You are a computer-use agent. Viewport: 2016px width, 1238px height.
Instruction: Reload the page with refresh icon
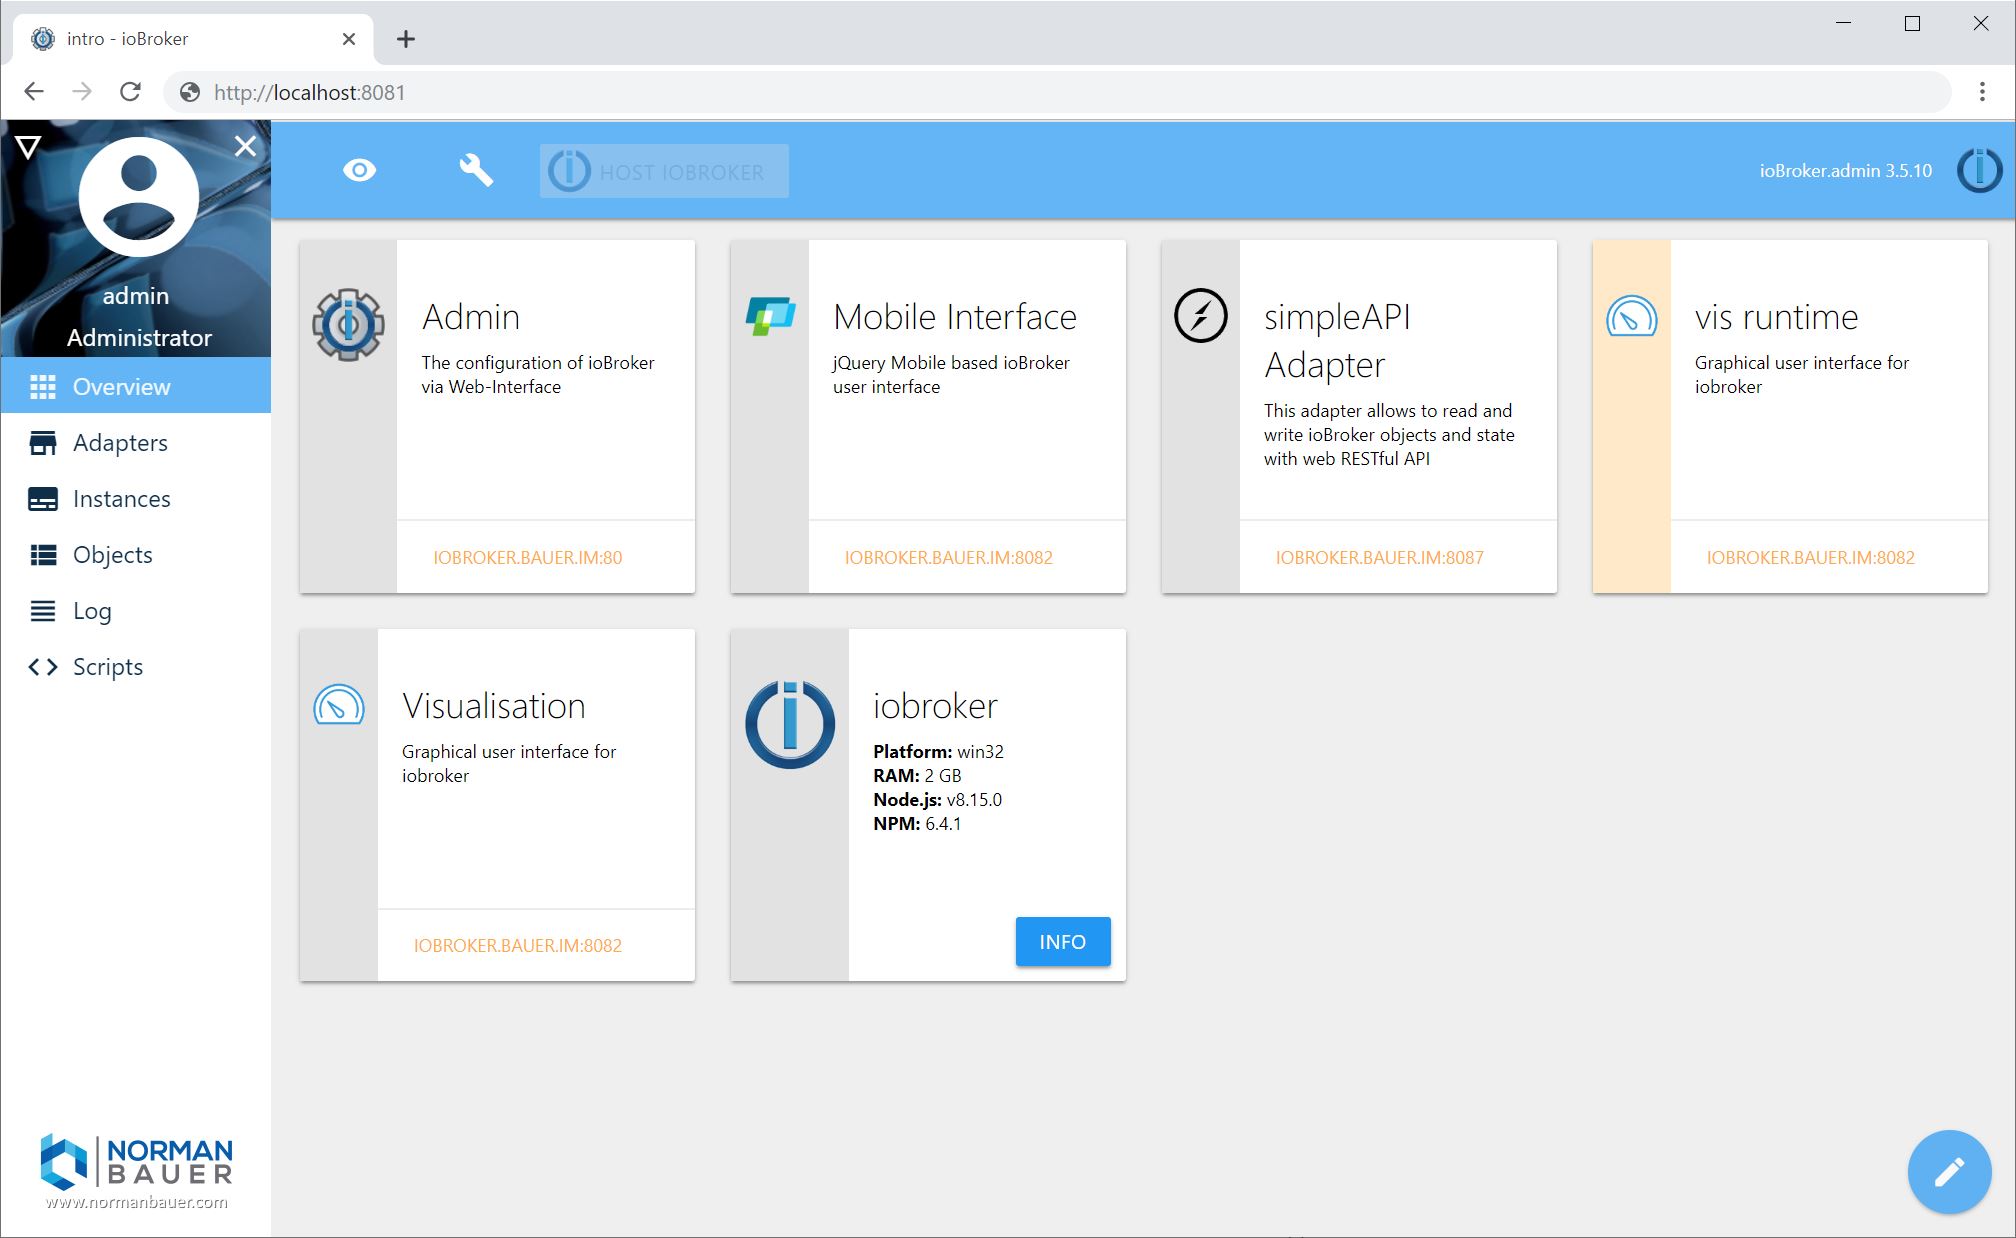[130, 92]
